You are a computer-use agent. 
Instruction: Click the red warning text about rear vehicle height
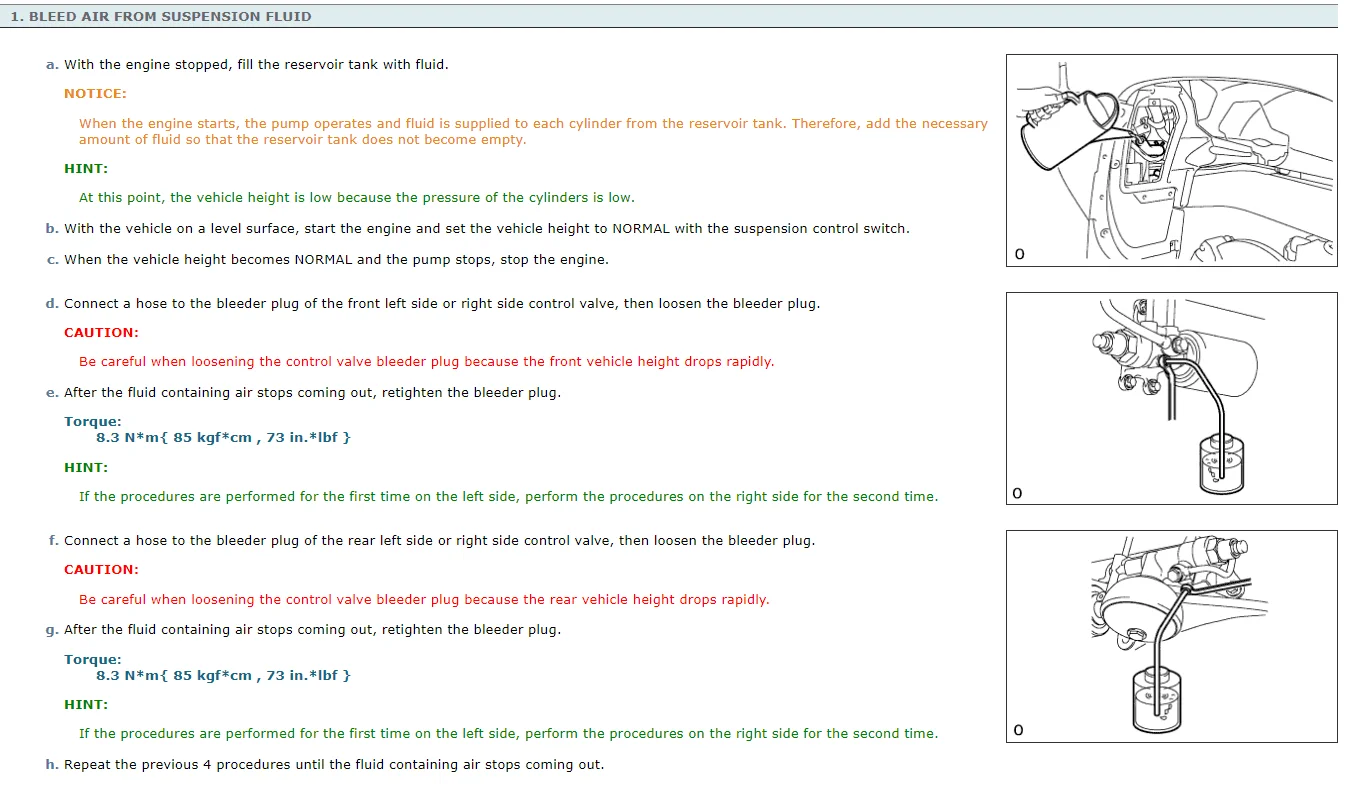[424, 599]
